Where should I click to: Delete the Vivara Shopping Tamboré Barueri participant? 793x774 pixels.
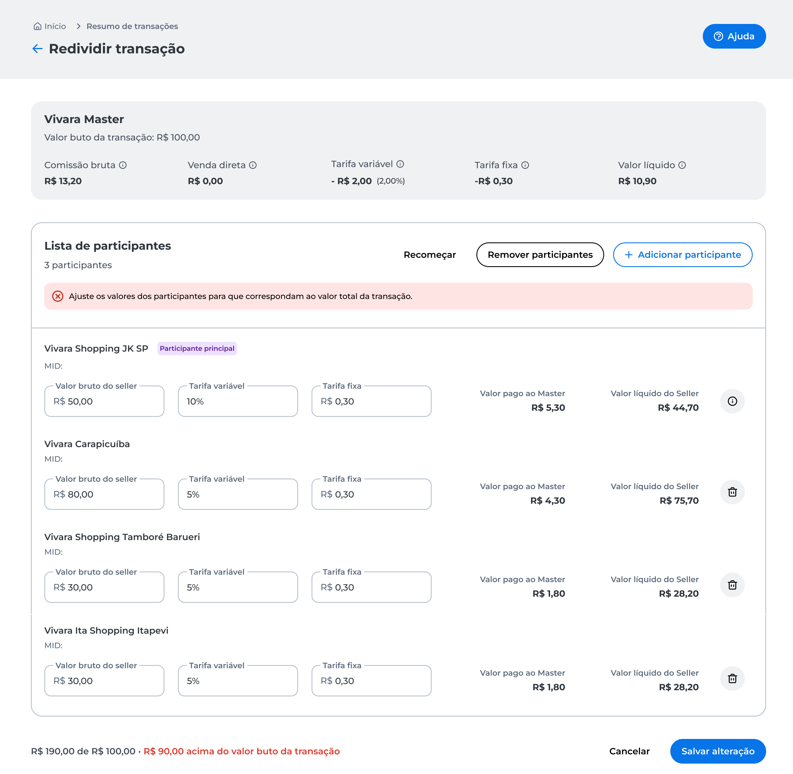pyautogui.click(x=732, y=585)
